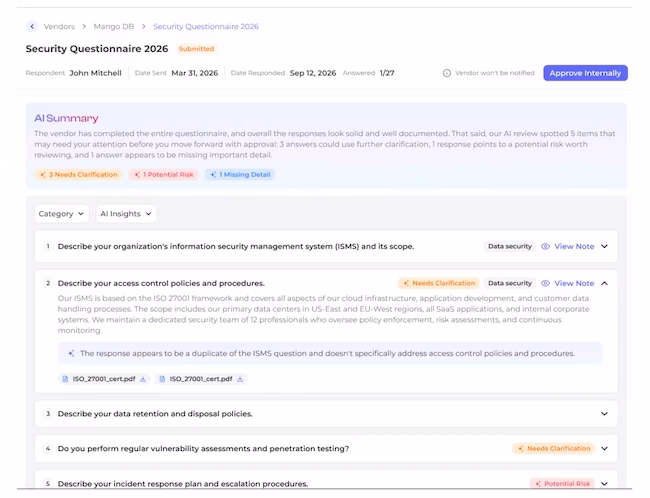Open the AI Insights dropdown
This screenshot has height=498, width=650.
126,214
